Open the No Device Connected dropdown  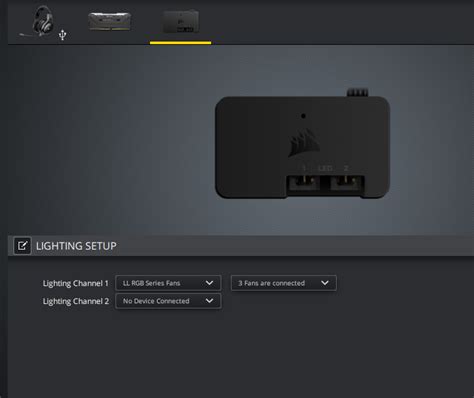168,301
